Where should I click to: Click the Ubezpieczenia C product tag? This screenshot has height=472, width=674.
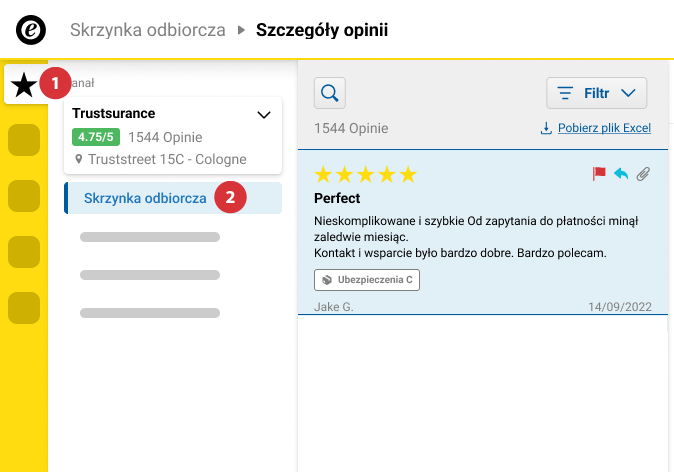coord(367,280)
